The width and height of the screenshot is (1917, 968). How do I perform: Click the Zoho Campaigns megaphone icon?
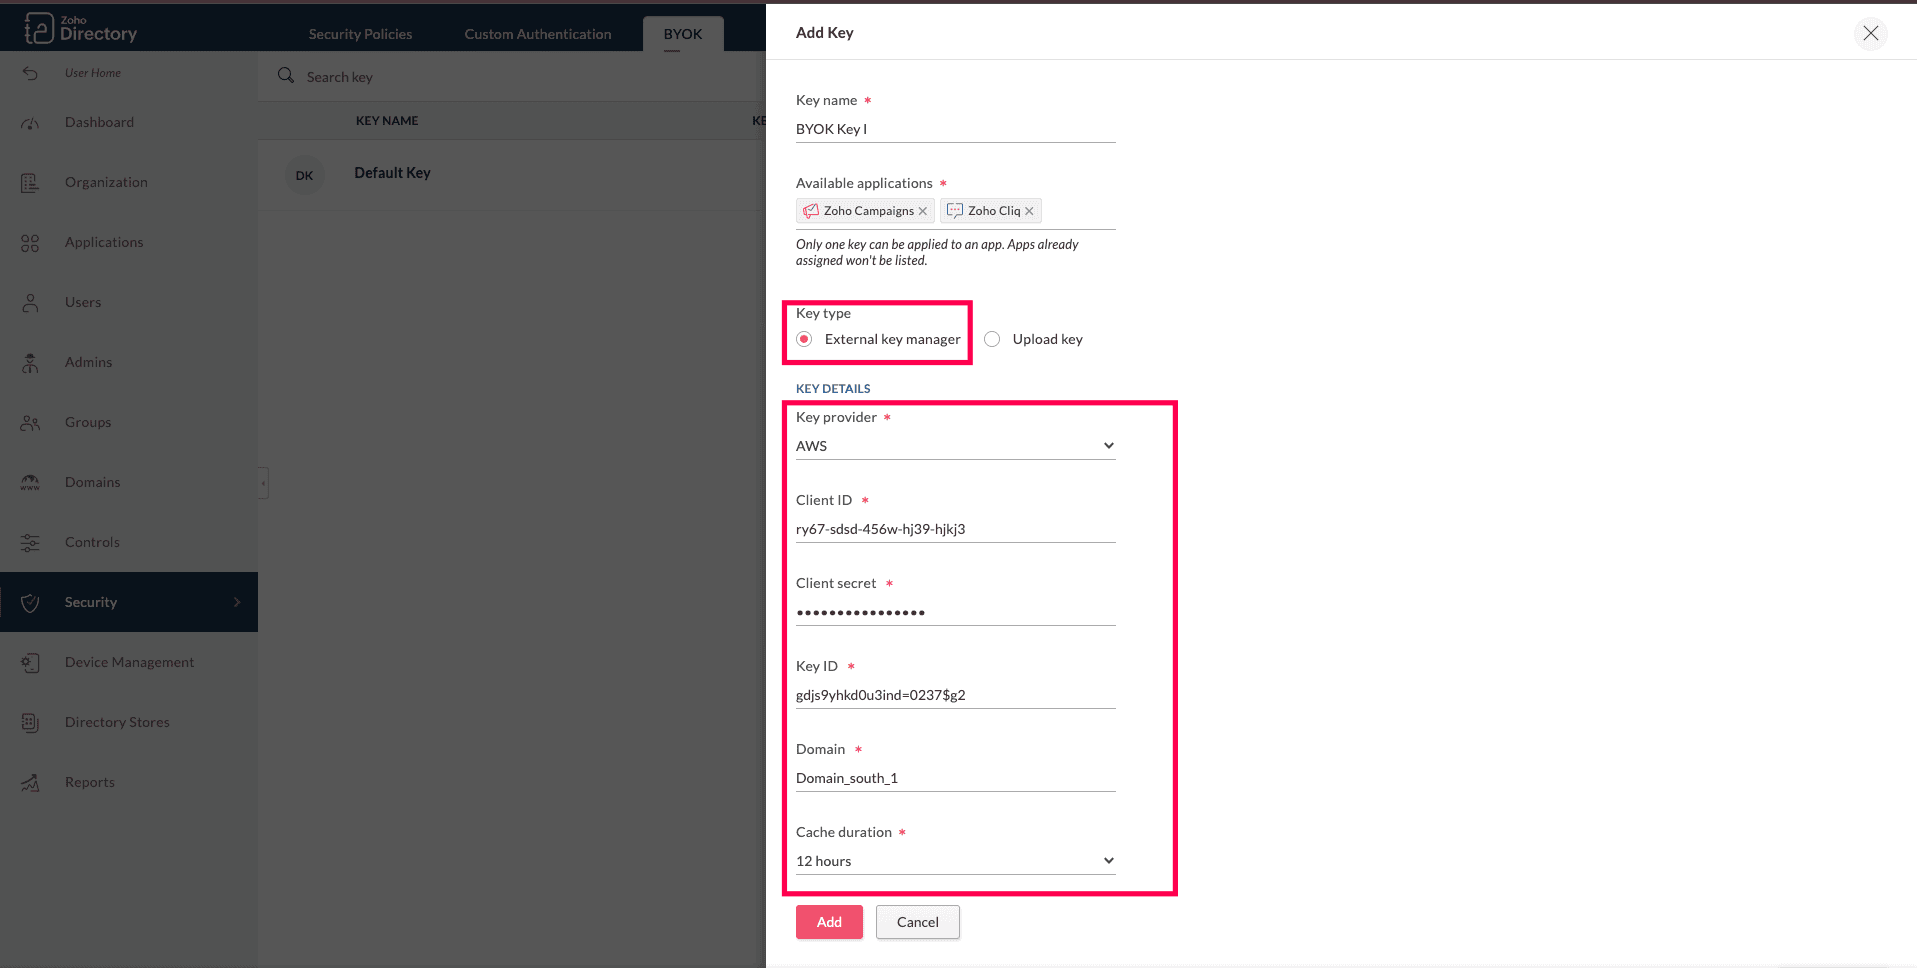[x=811, y=211]
